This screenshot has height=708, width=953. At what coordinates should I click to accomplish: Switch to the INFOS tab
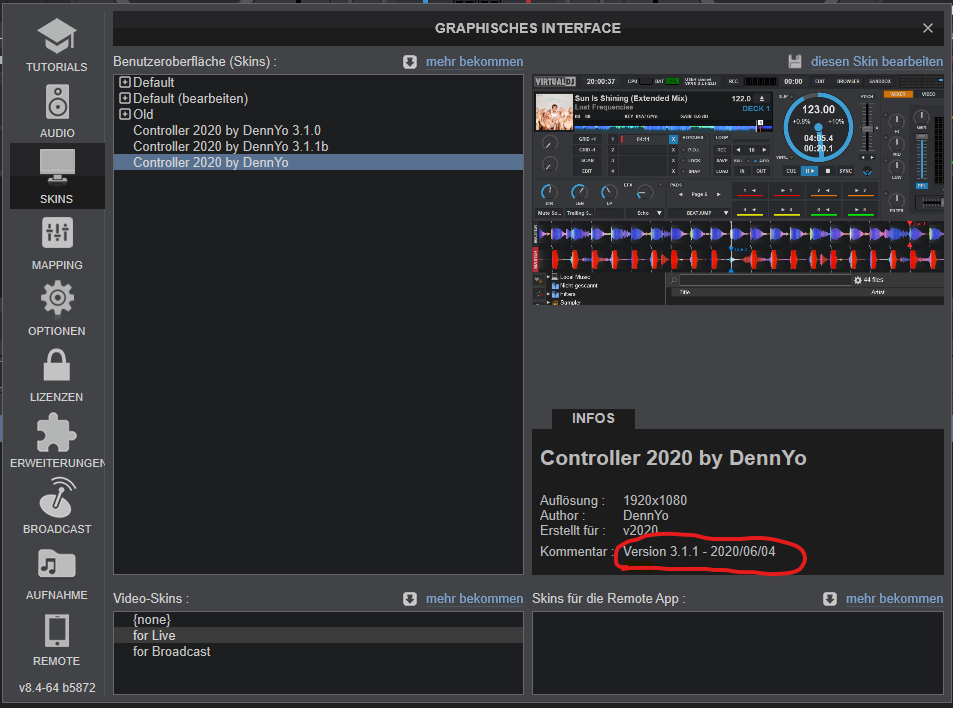(x=593, y=419)
